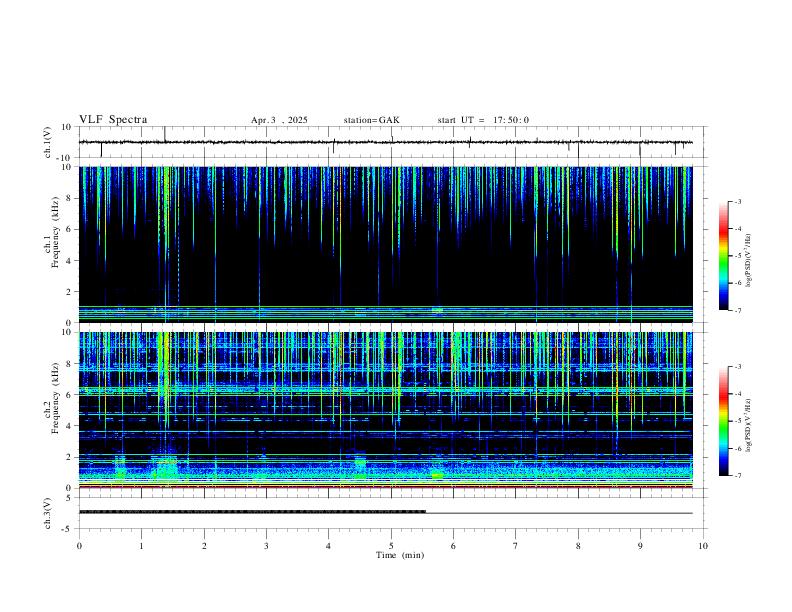The height and width of the screenshot is (612, 792).
Task: Select the date label 'Apr. 3, 2025'
Action: point(279,120)
